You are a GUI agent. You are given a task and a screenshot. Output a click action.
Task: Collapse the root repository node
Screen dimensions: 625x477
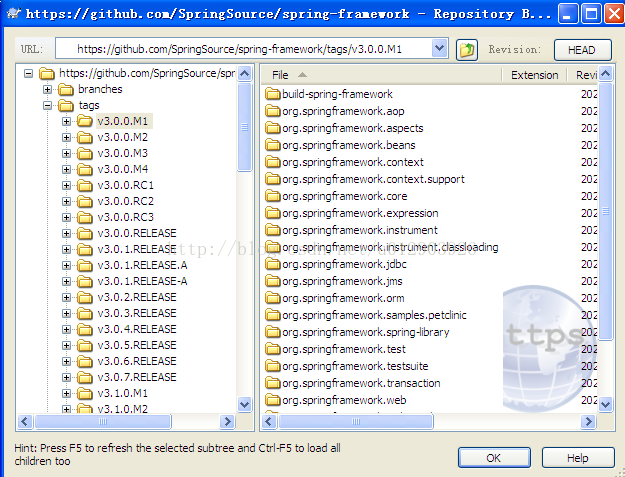(28, 73)
